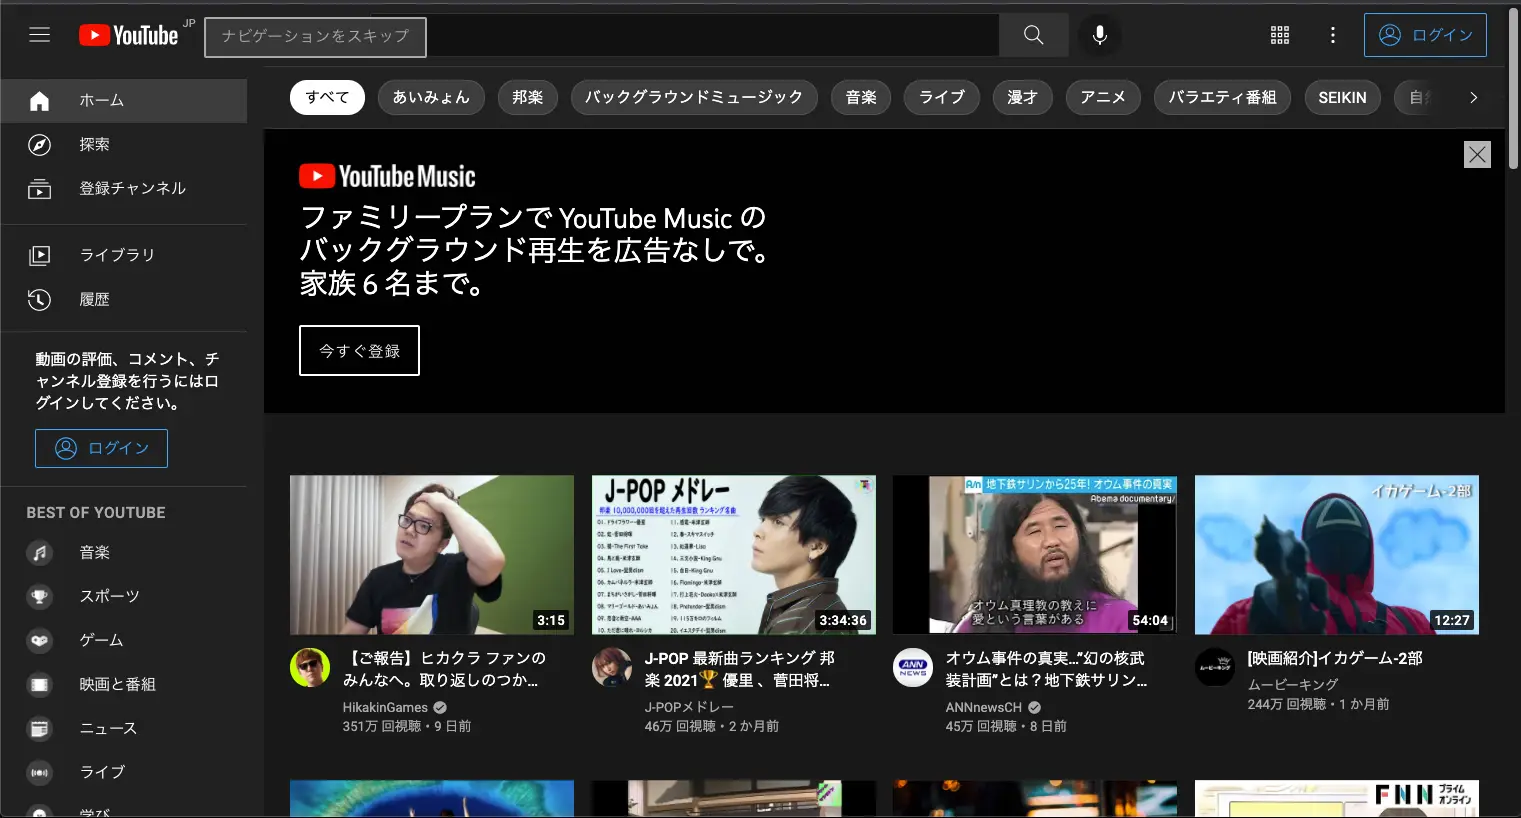
Task: Click ムービーキング channel name
Action: (1293, 684)
